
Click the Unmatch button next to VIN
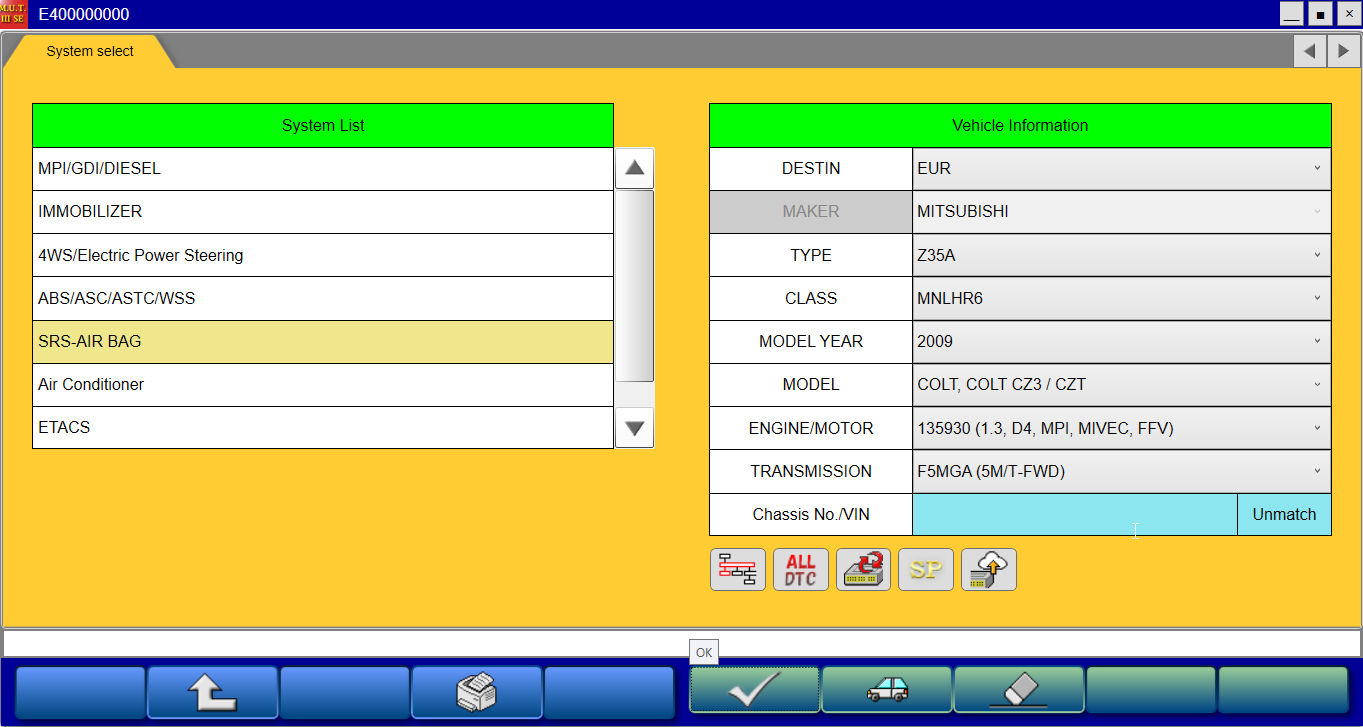[x=1284, y=515]
